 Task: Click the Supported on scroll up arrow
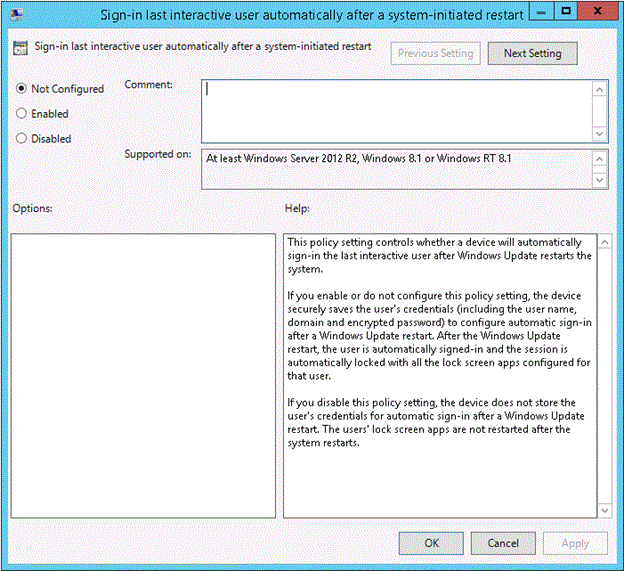[x=599, y=159]
